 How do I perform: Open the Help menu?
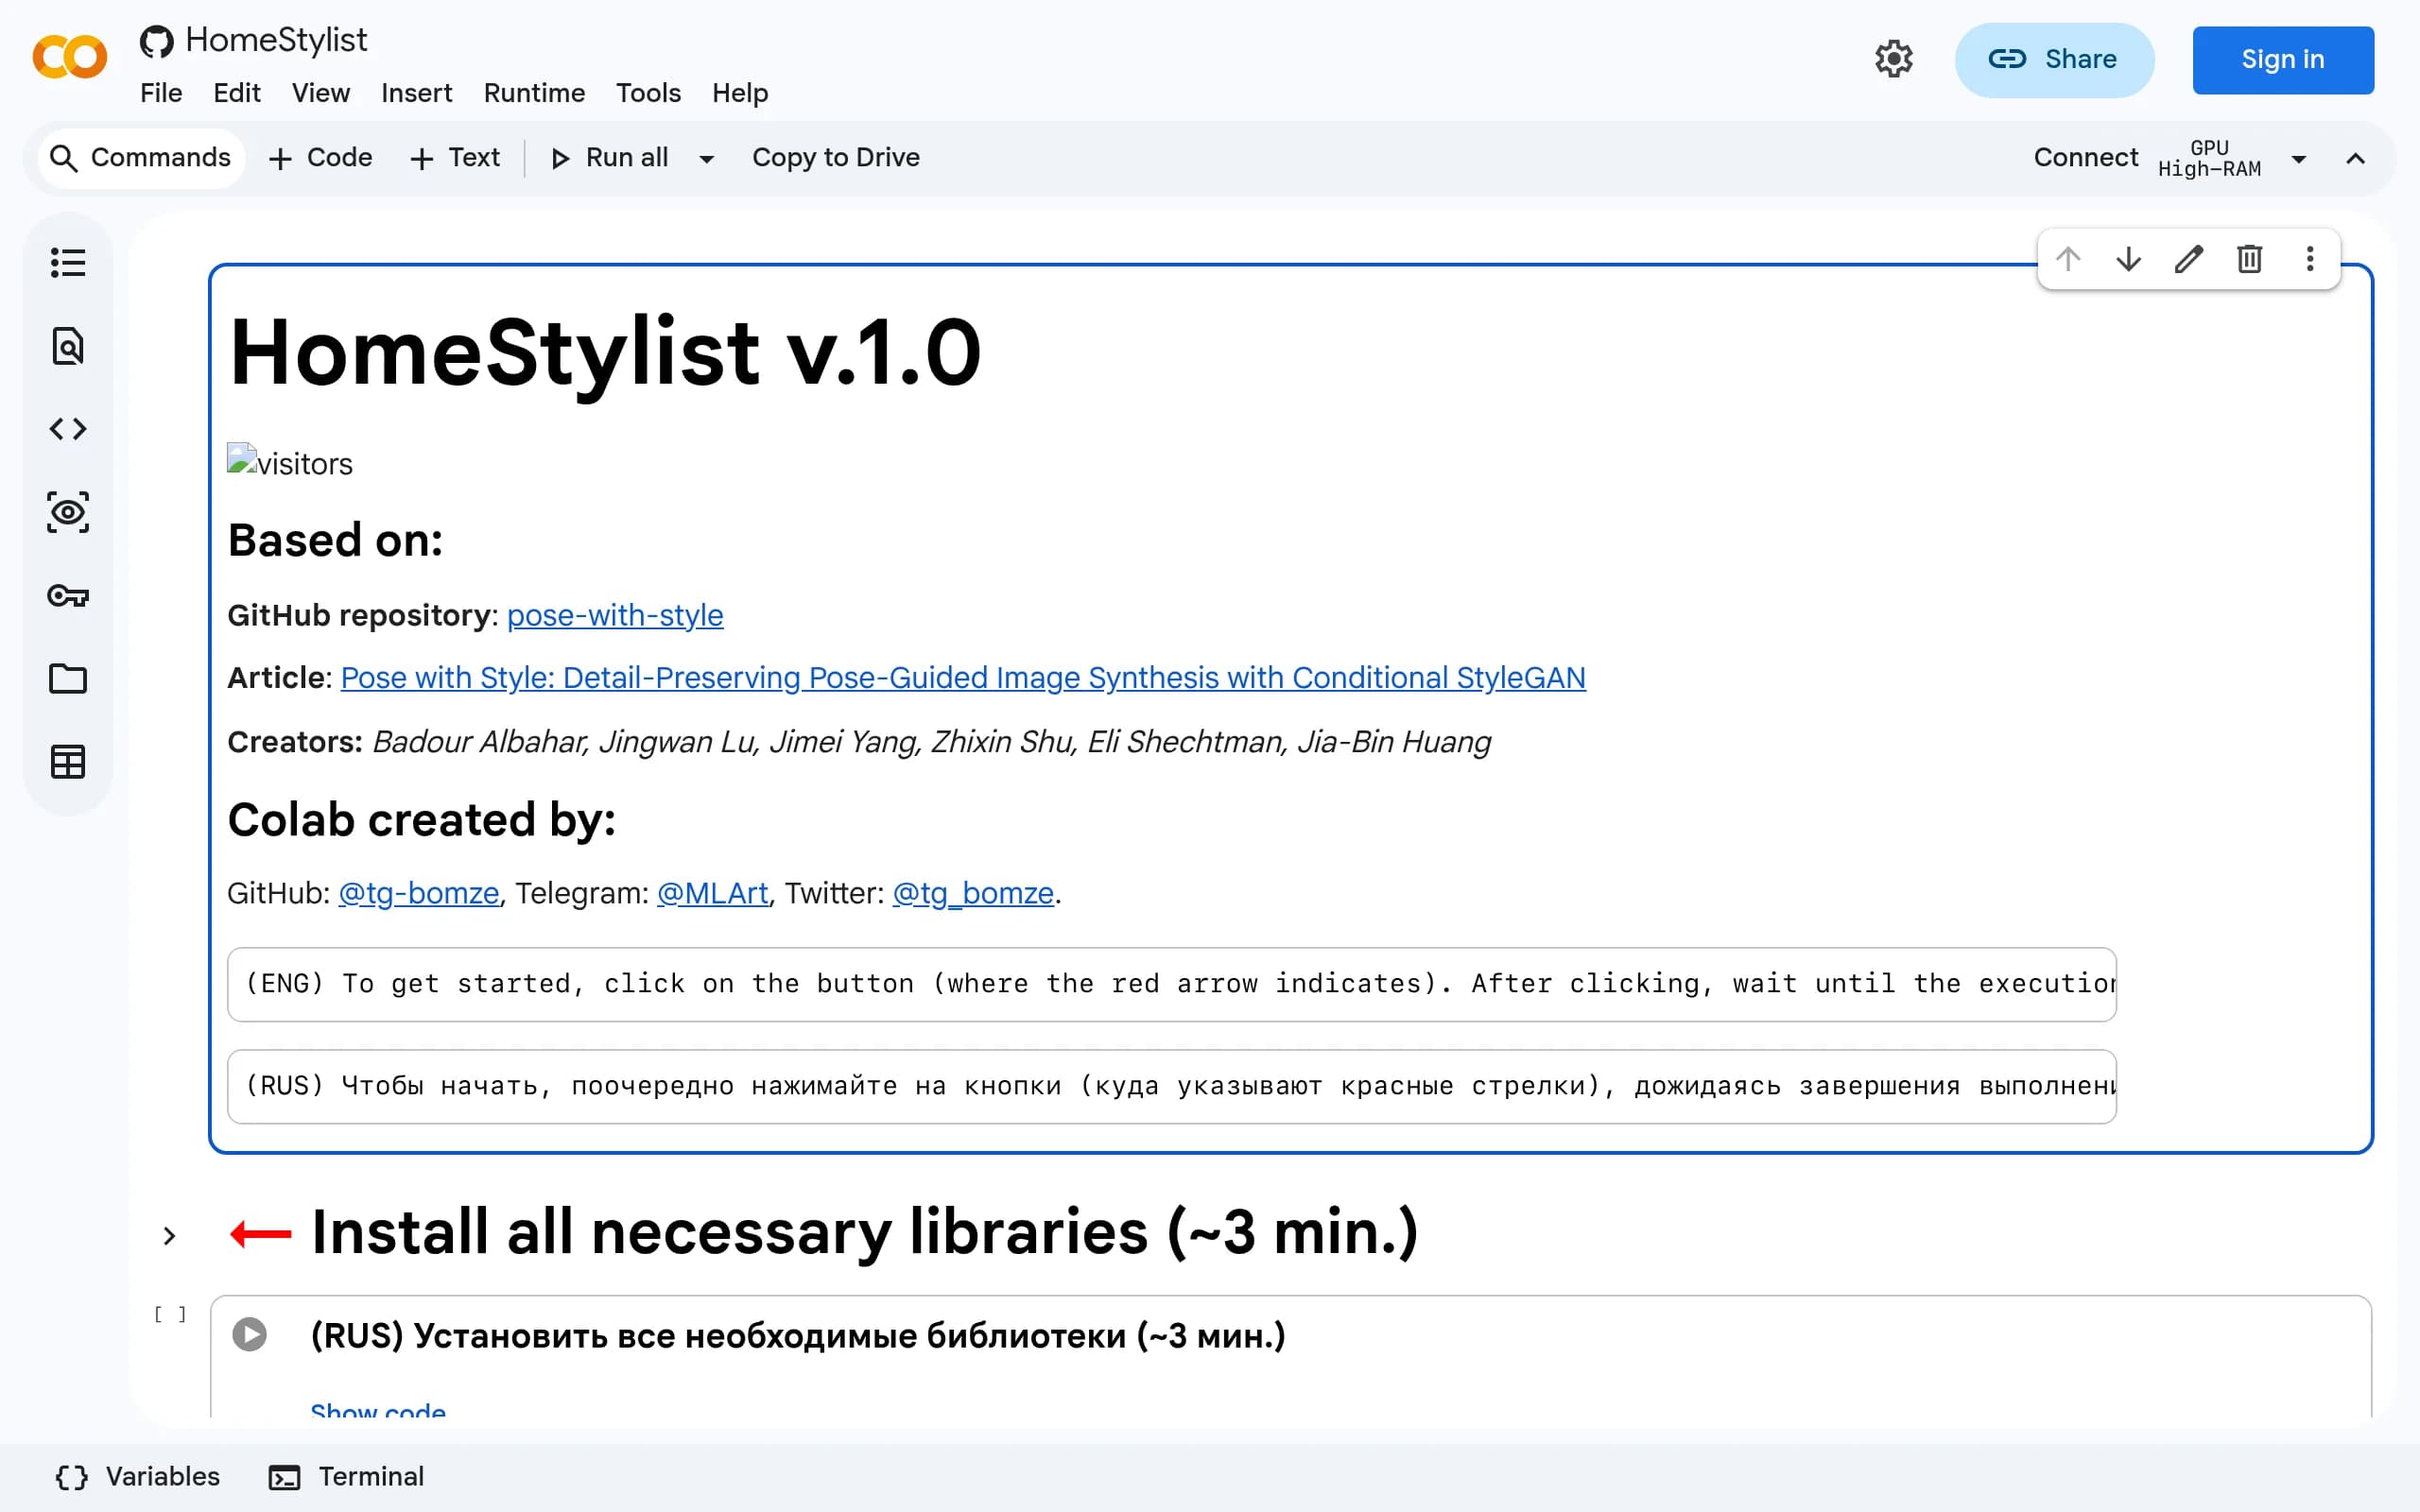pyautogui.click(x=740, y=93)
